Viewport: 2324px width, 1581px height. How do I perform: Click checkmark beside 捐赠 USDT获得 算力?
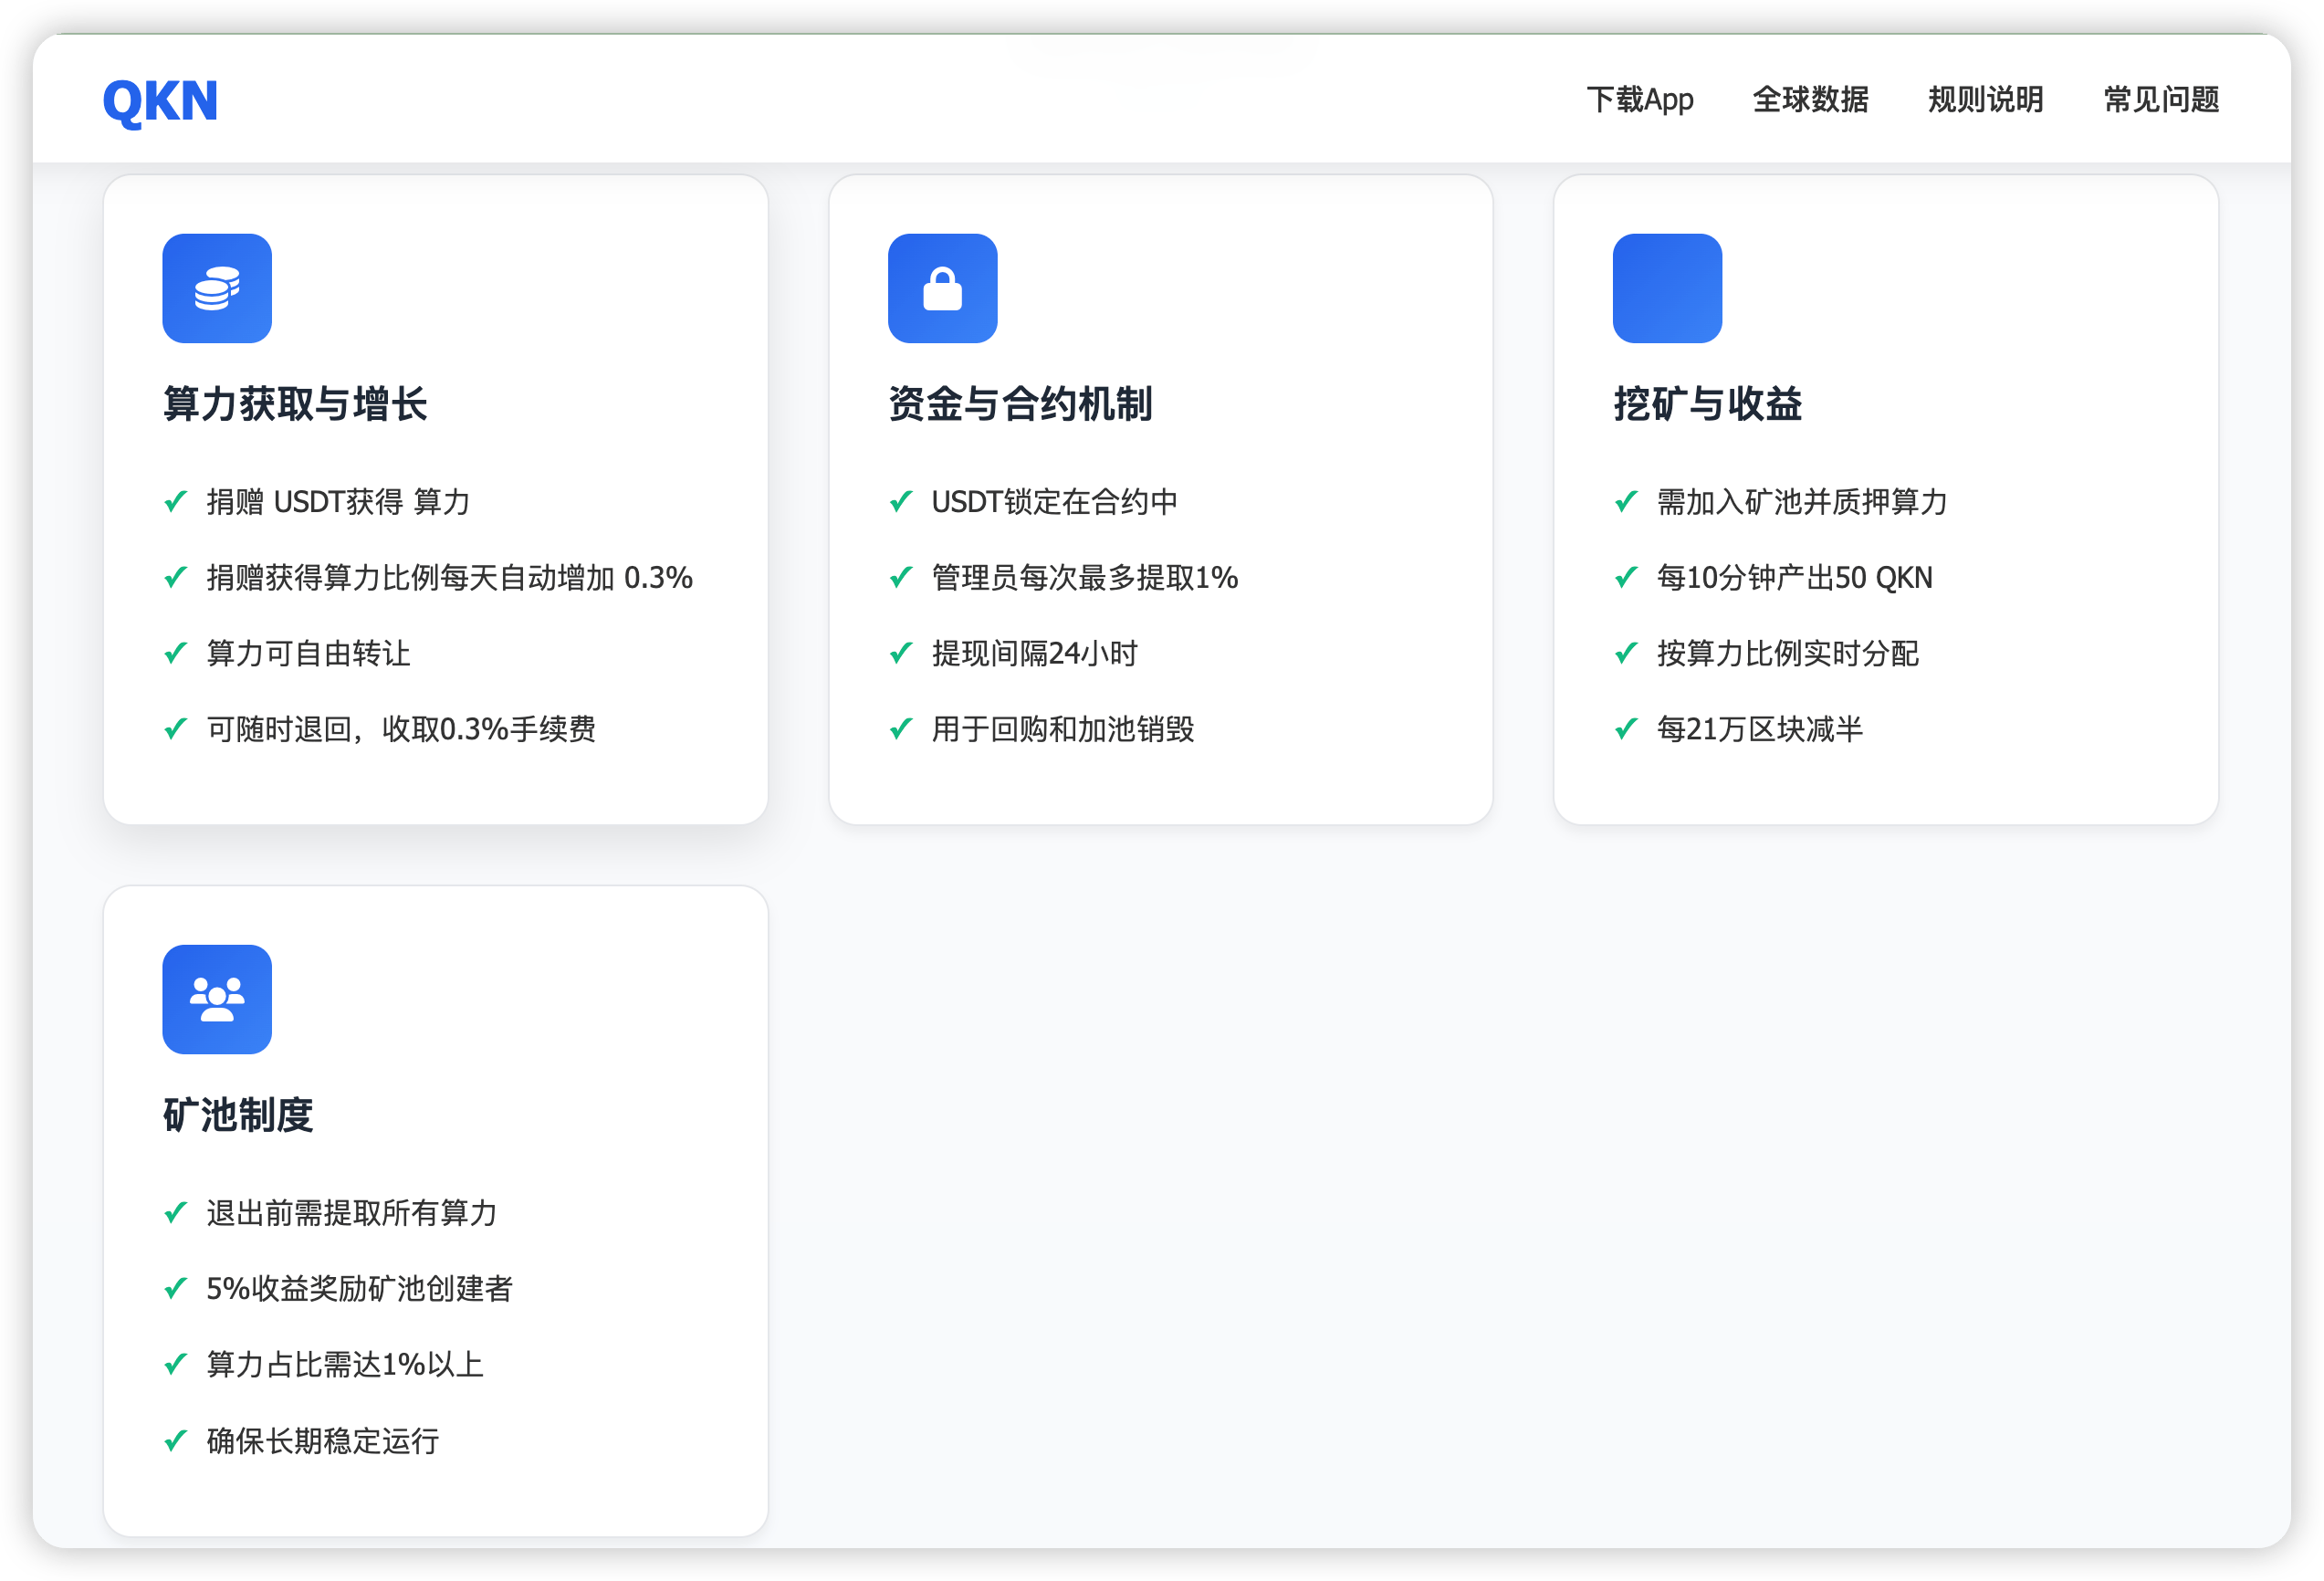click(176, 501)
